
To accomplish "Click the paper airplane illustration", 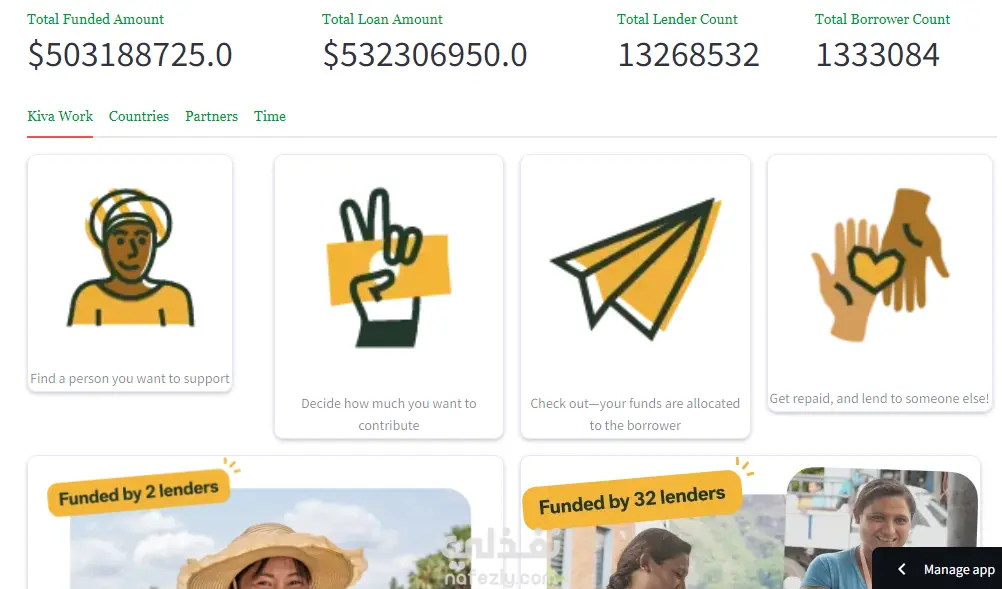I will pos(636,268).
